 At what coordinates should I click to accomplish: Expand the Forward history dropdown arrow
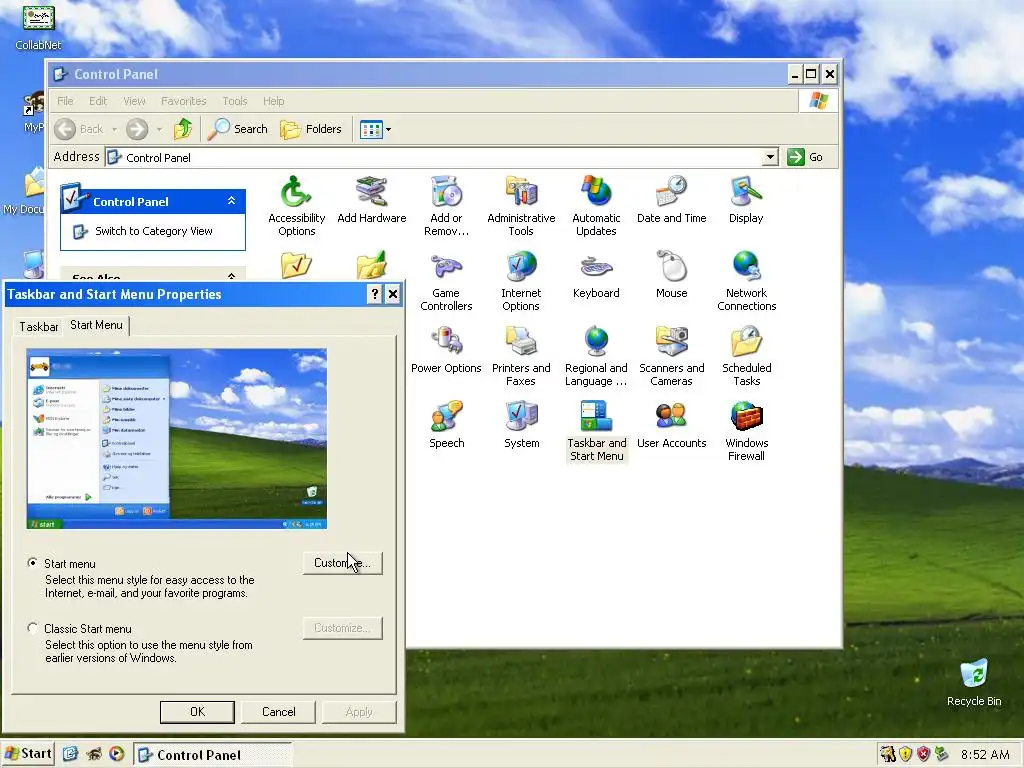pos(159,129)
